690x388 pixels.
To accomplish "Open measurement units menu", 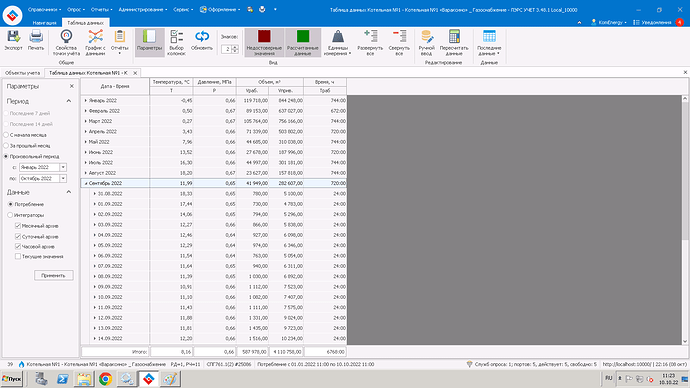I will pyautogui.click(x=338, y=43).
